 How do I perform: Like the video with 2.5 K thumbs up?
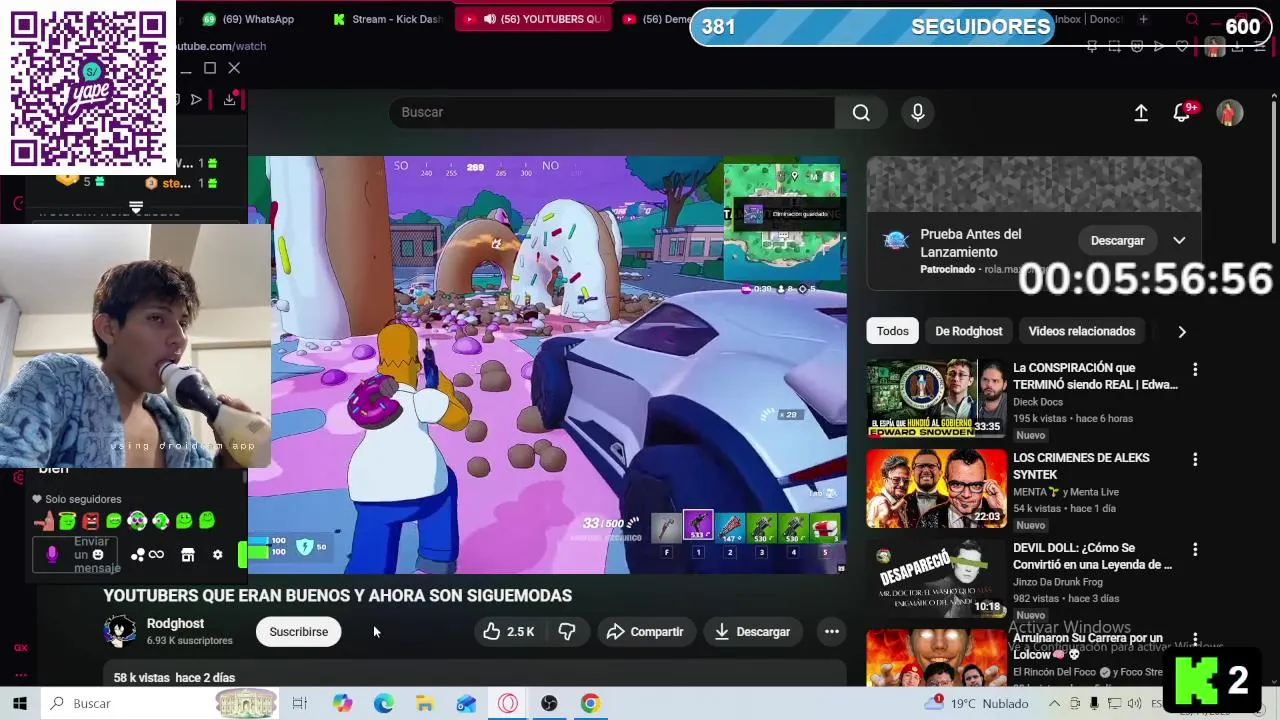point(509,632)
